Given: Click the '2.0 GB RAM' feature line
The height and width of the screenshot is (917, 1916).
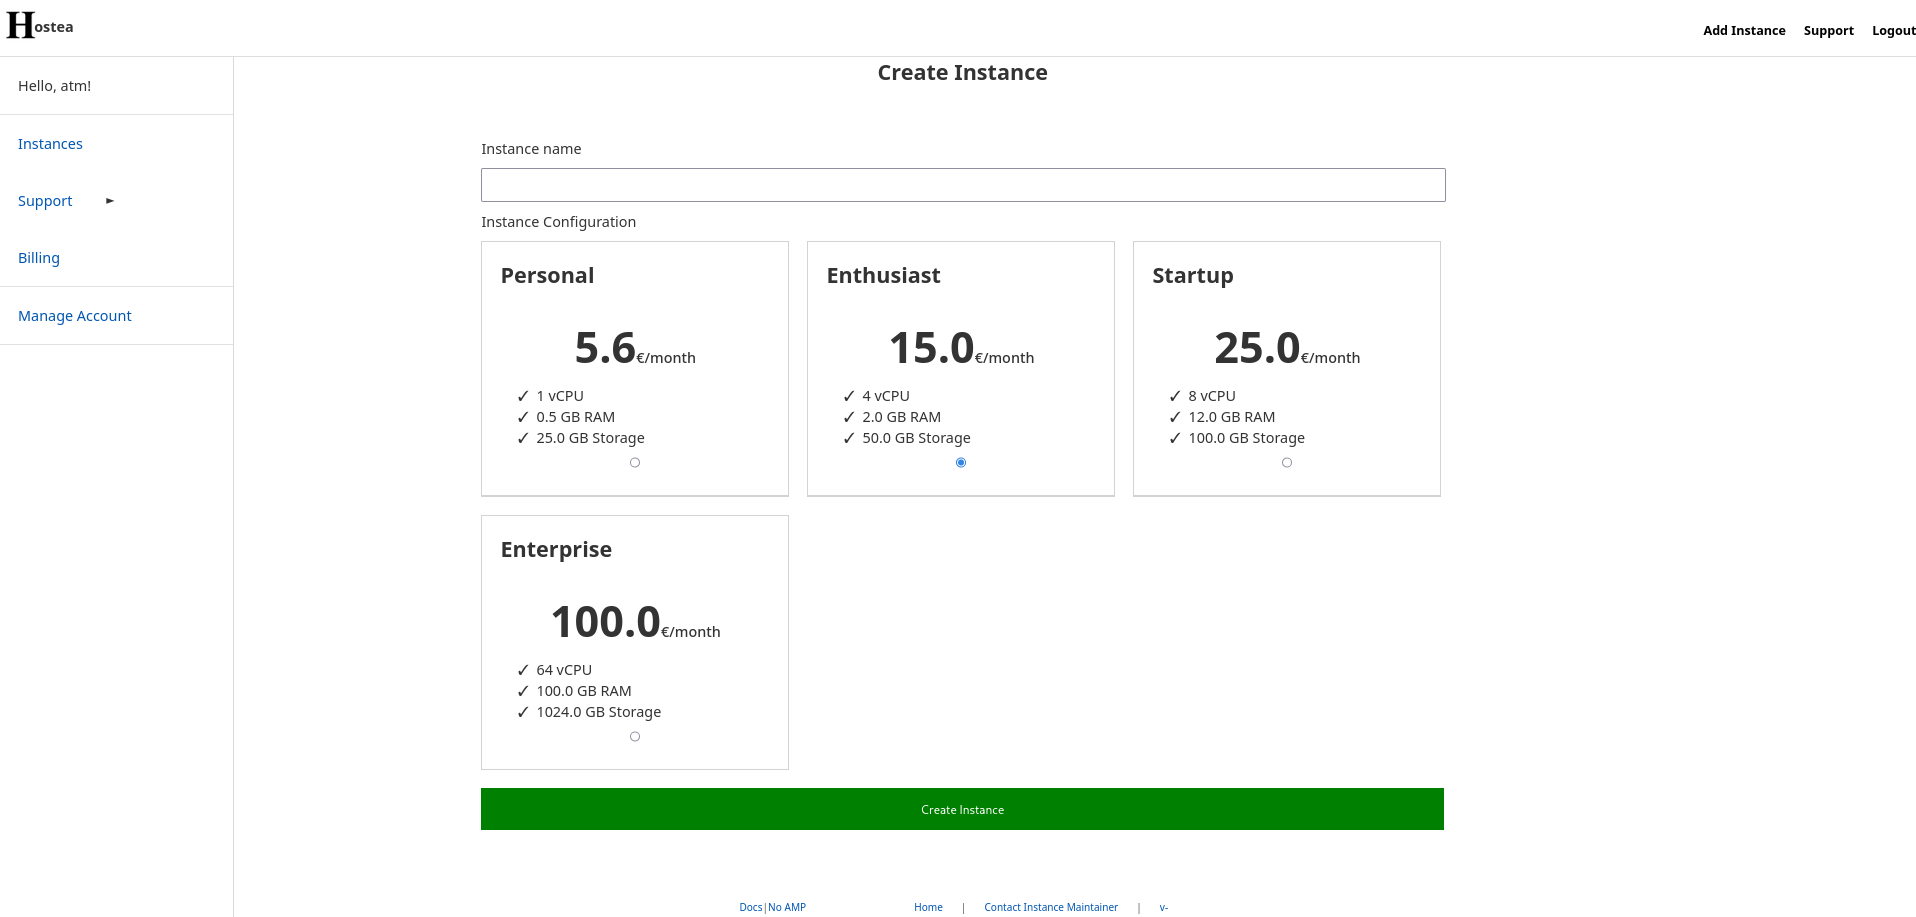Looking at the screenshot, I should coord(901,417).
